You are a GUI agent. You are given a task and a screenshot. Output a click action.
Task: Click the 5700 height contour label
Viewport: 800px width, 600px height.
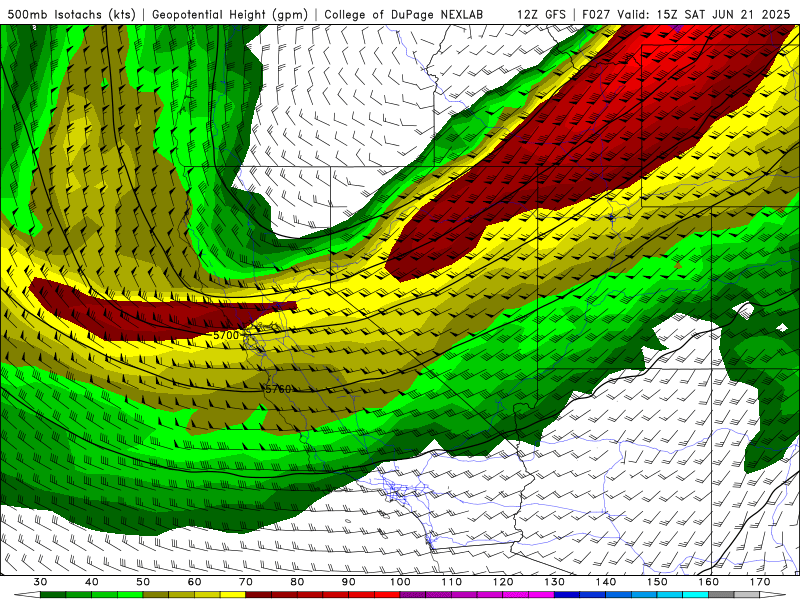point(226,335)
